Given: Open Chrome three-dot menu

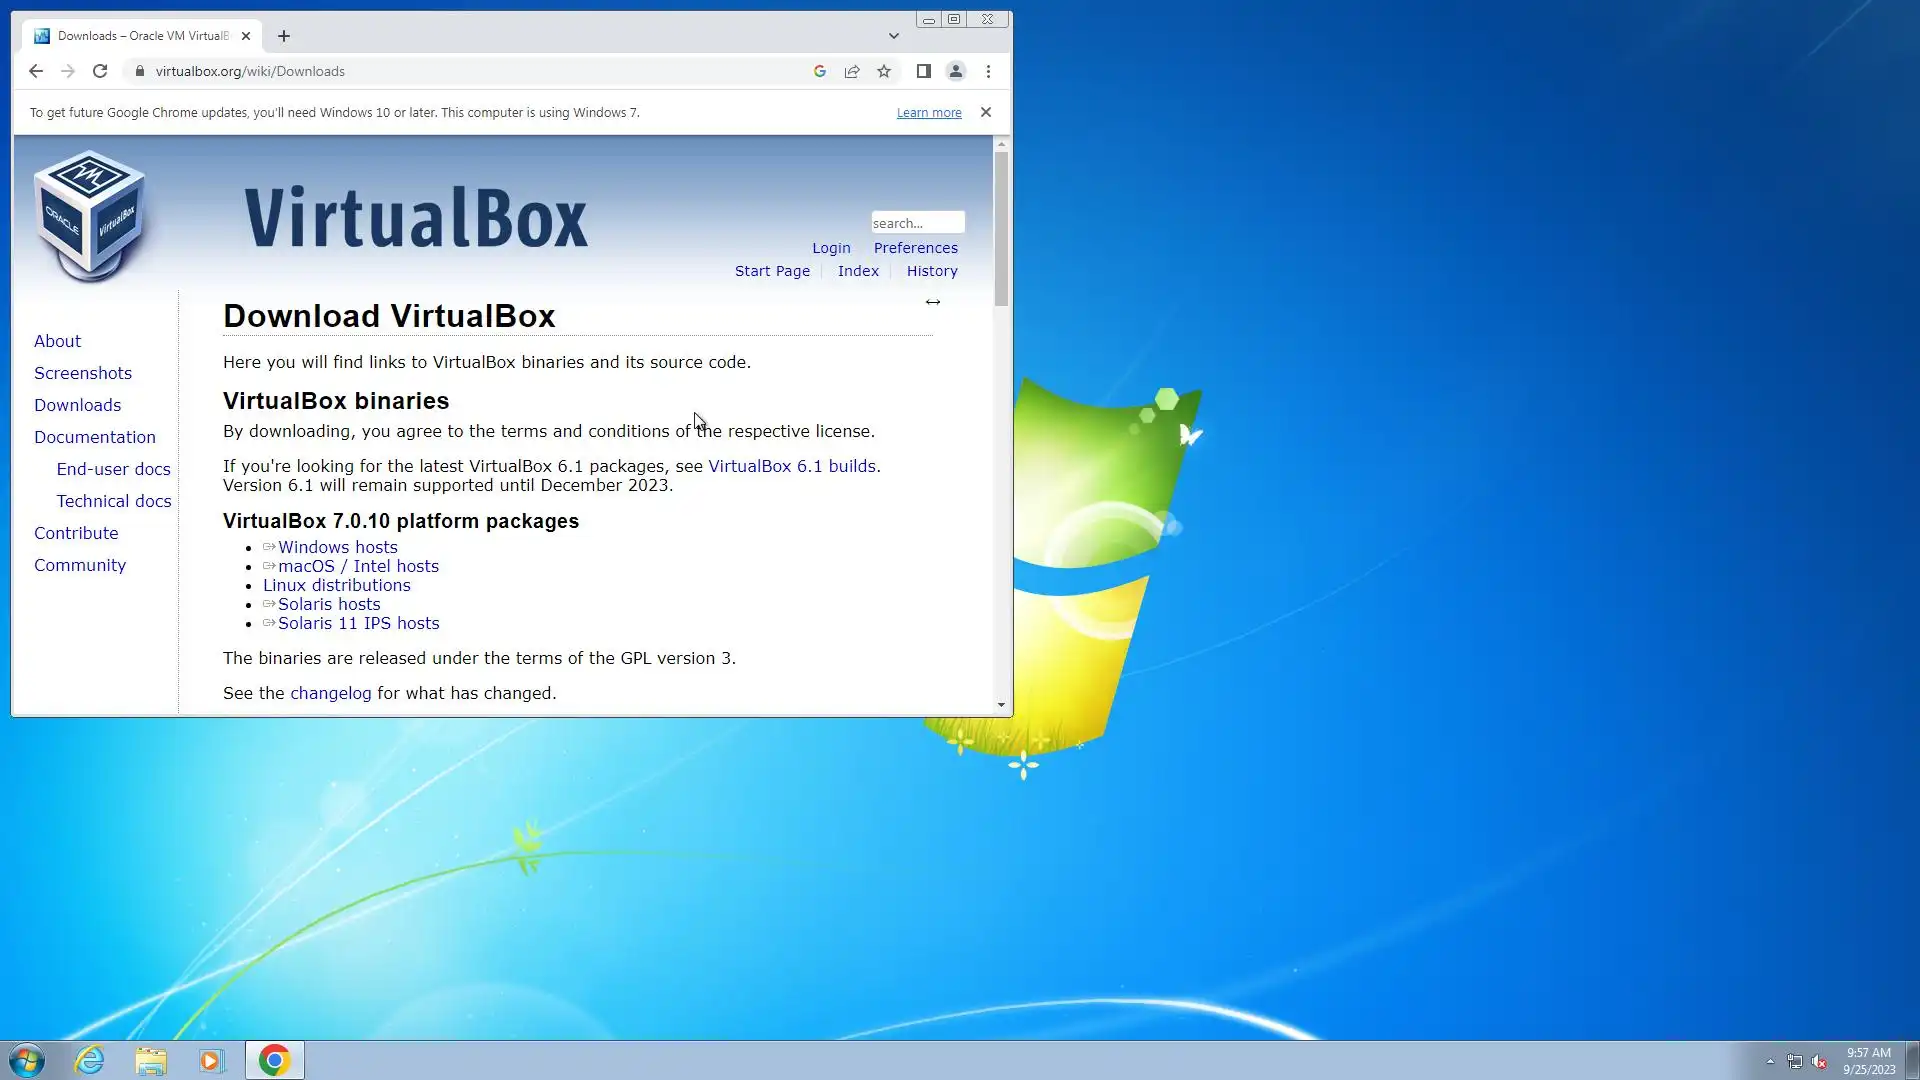Looking at the screenshot, I should (988, 71).
